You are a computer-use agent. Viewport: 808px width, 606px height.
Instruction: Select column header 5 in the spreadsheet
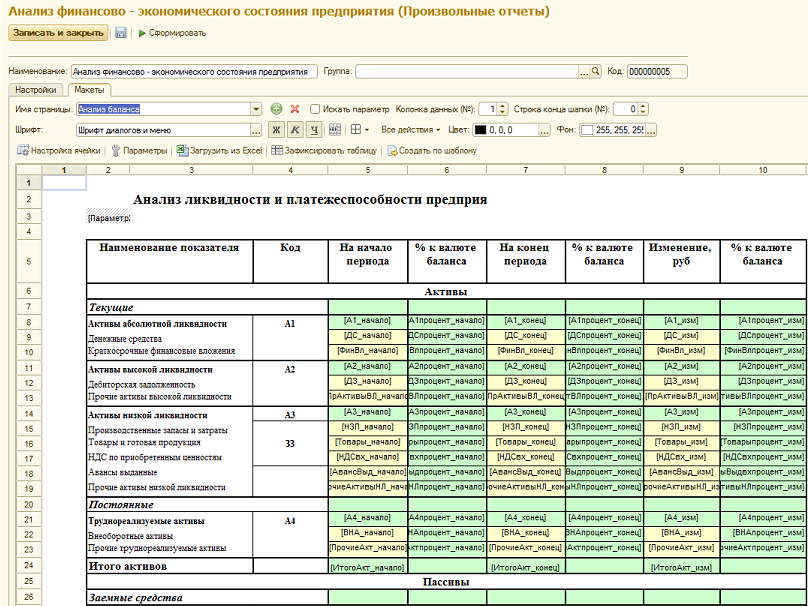click(368, 170)
